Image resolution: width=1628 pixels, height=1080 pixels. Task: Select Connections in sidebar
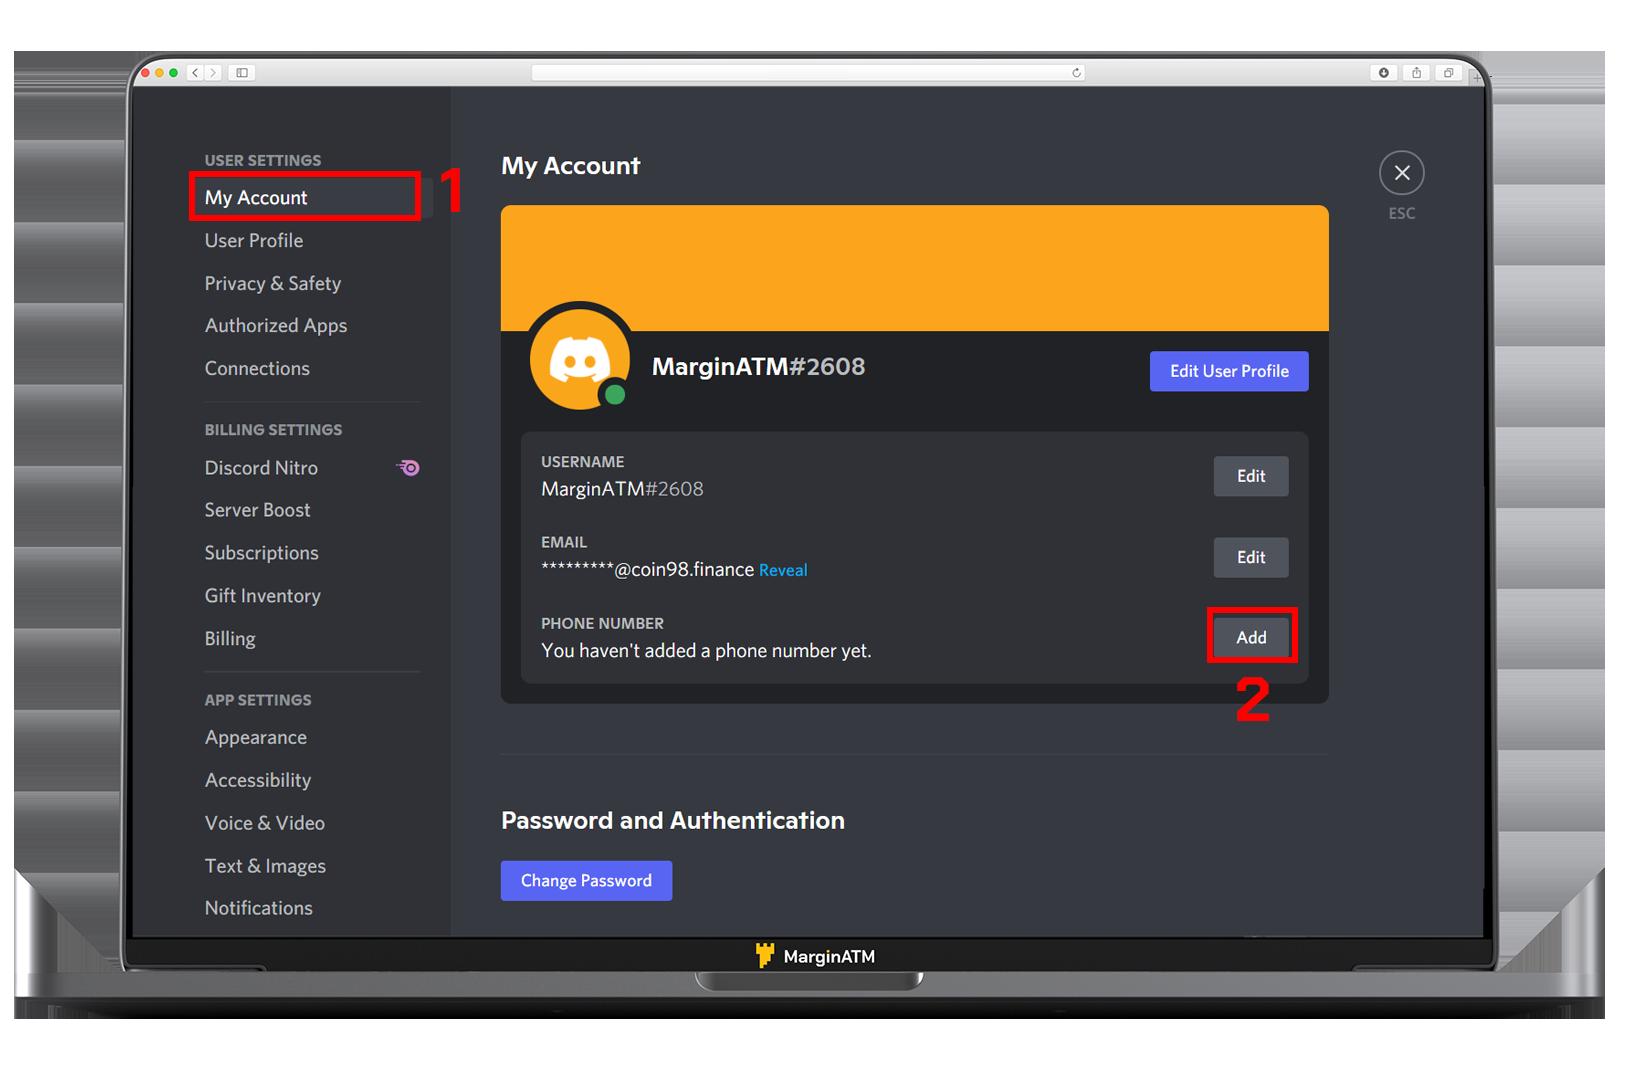pyautogui.click(x=257, y=368)
